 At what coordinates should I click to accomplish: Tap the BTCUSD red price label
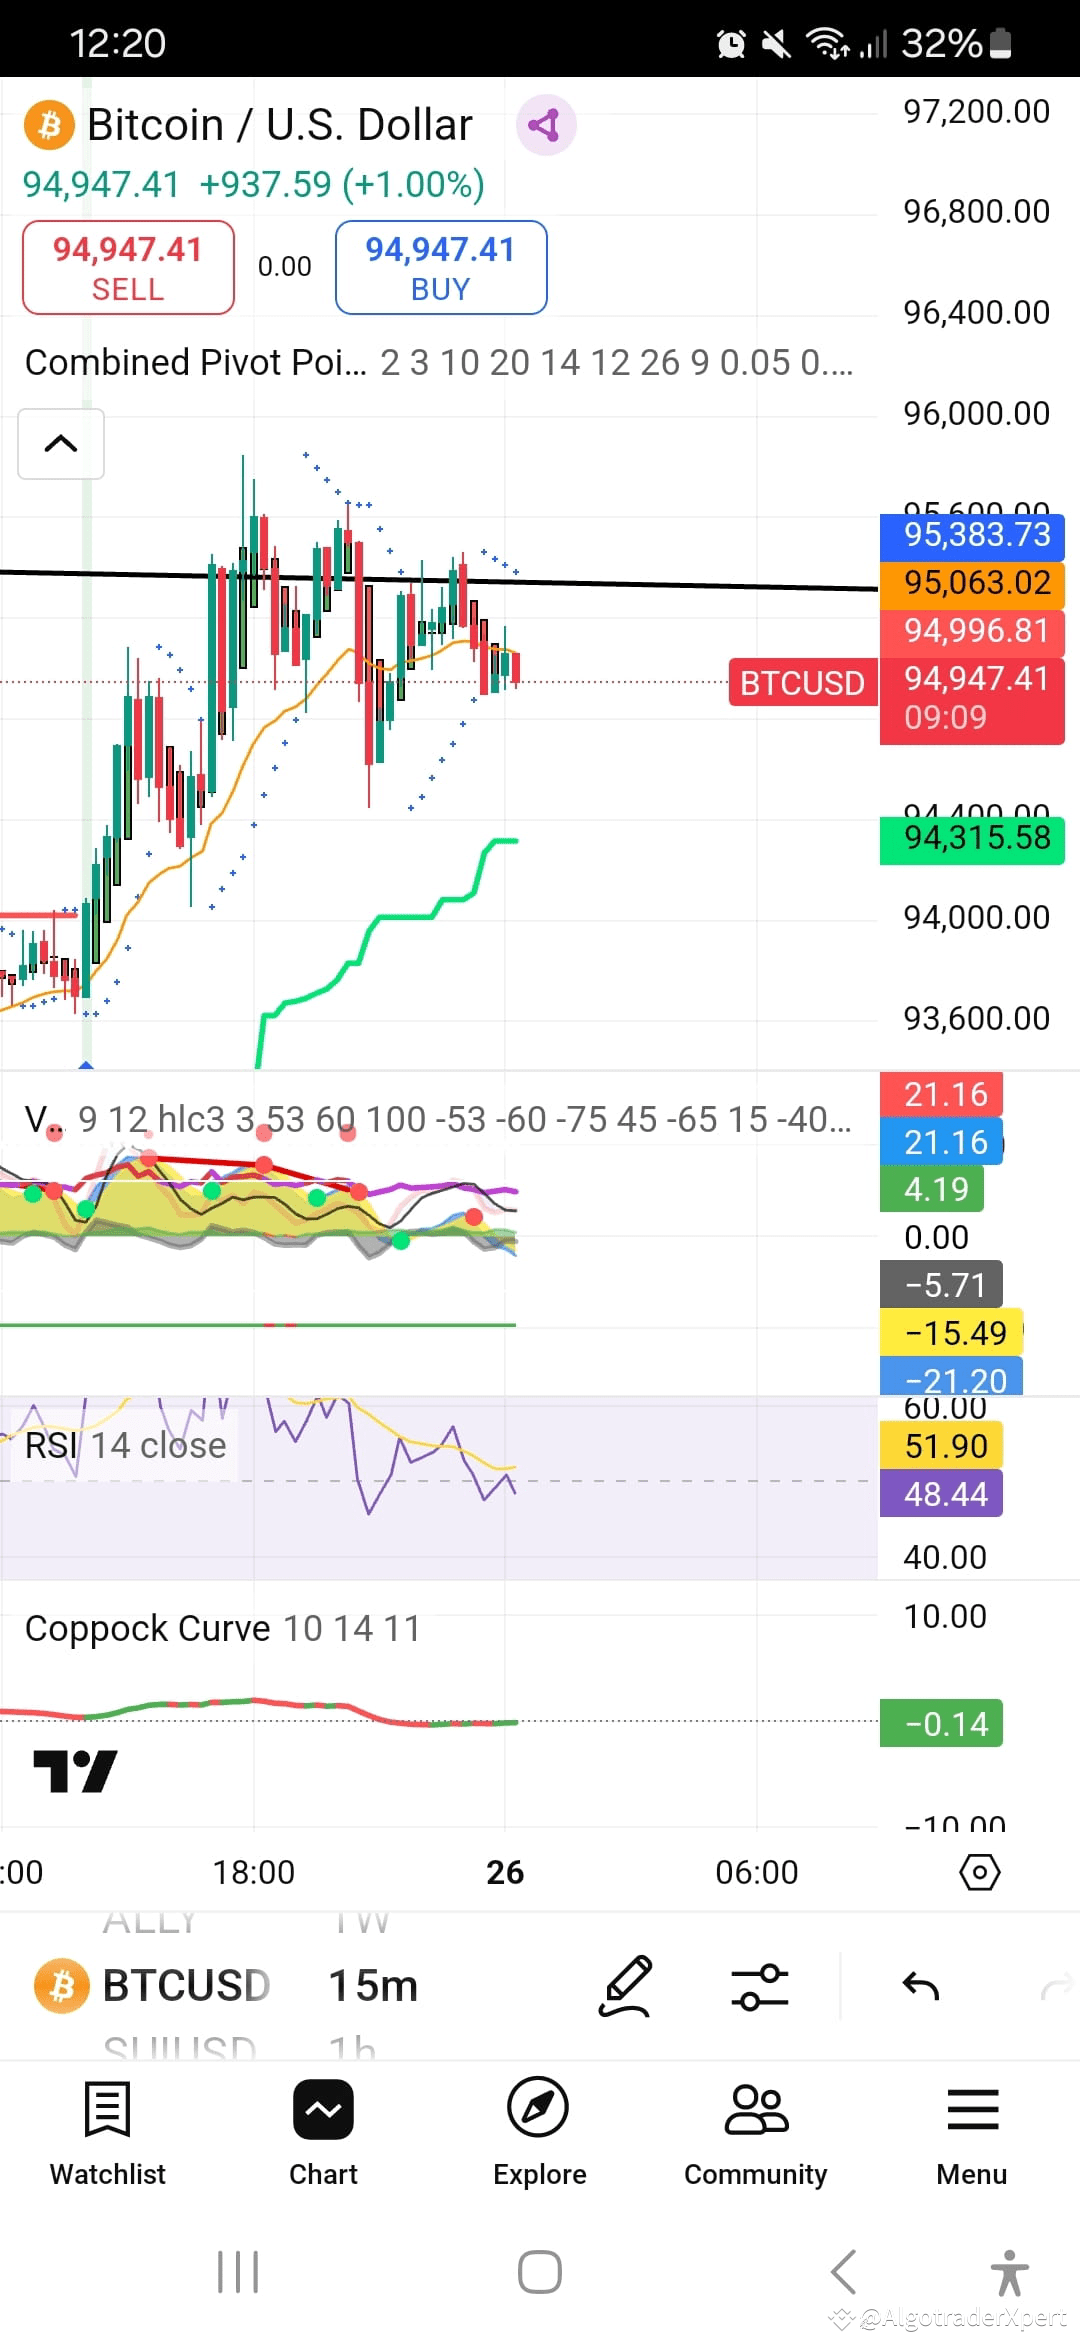(802, 683)
